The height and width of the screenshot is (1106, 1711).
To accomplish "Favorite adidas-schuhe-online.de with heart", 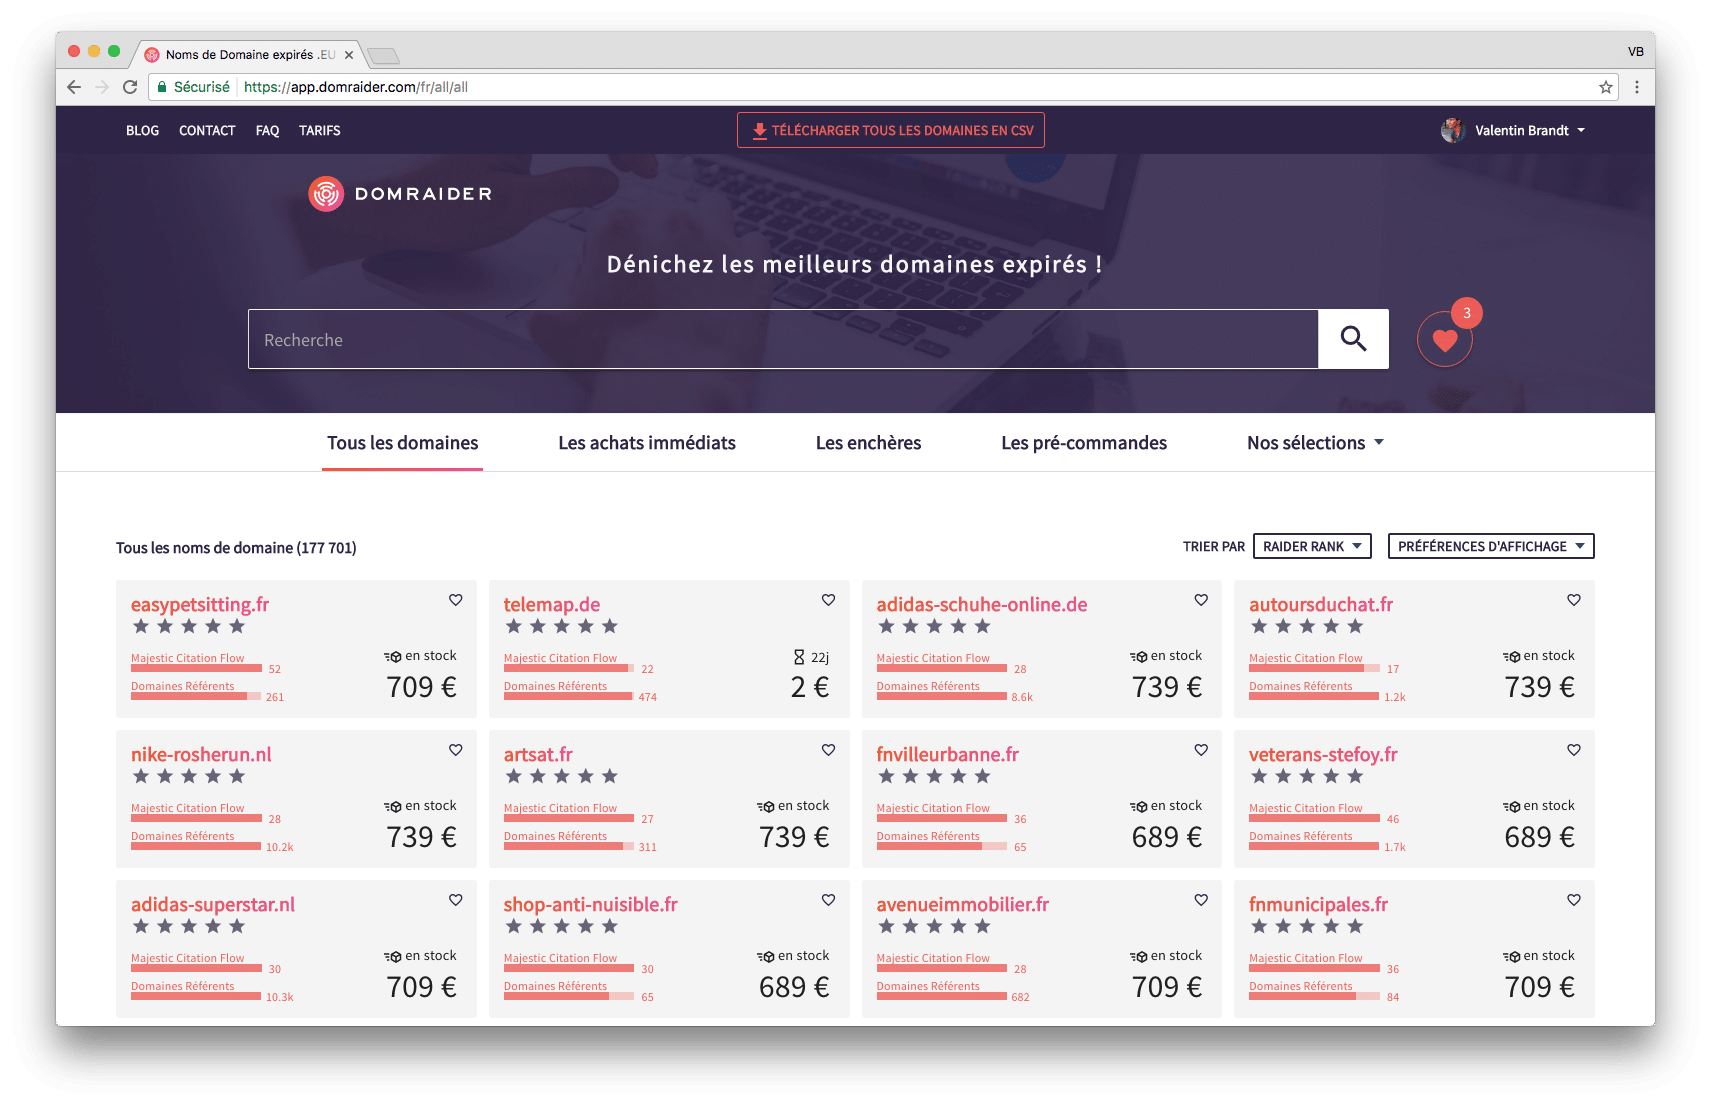I will [x=1201, y=600].
